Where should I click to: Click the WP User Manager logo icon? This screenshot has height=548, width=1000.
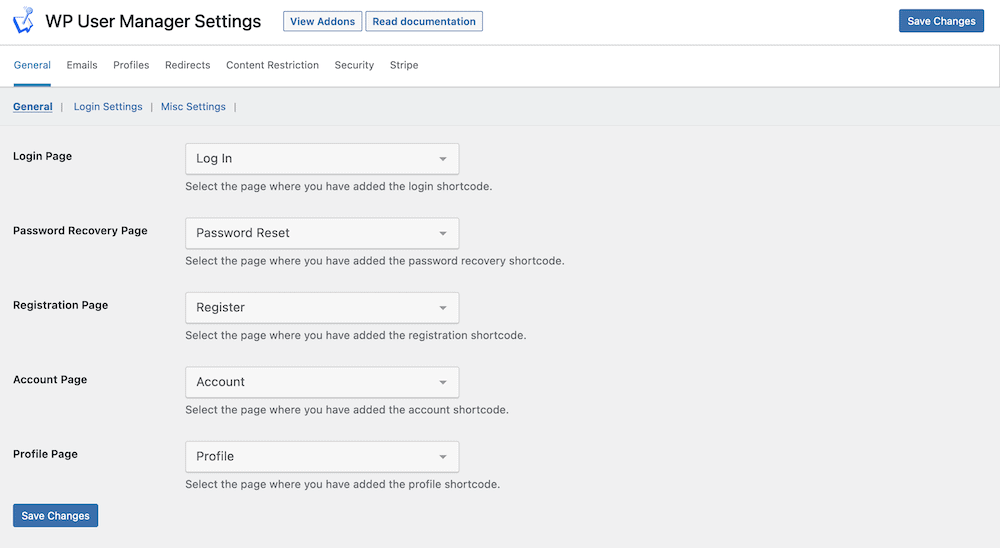coord(24,20)
